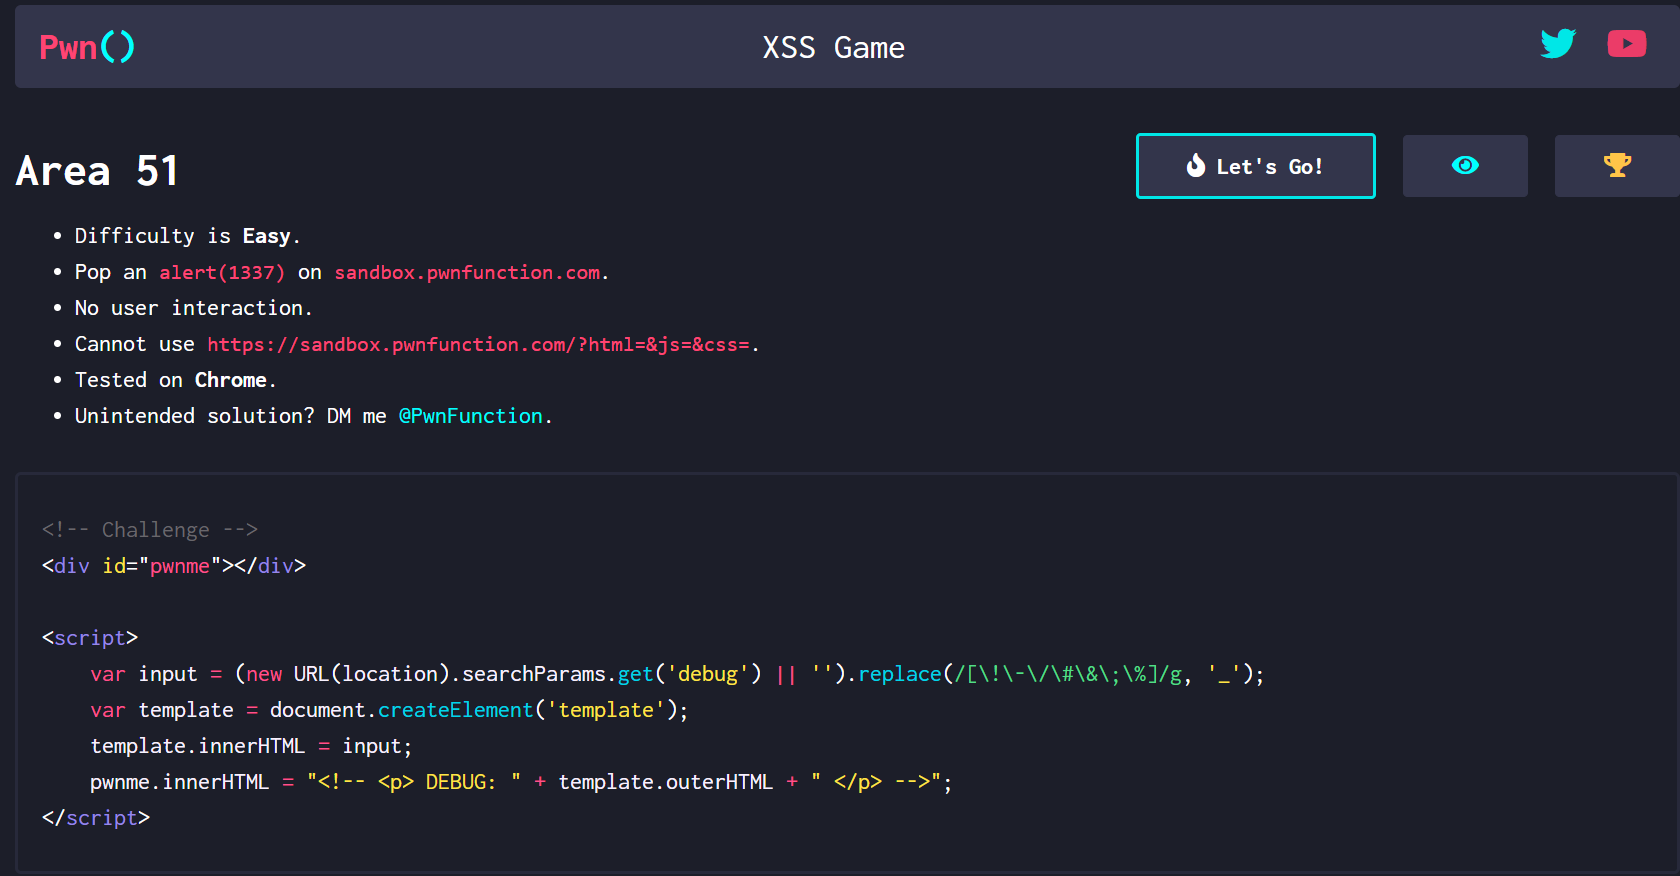Open the @PwnFunction link
Viewport: 1680px width, 876px height.
(x=470, y=416)
